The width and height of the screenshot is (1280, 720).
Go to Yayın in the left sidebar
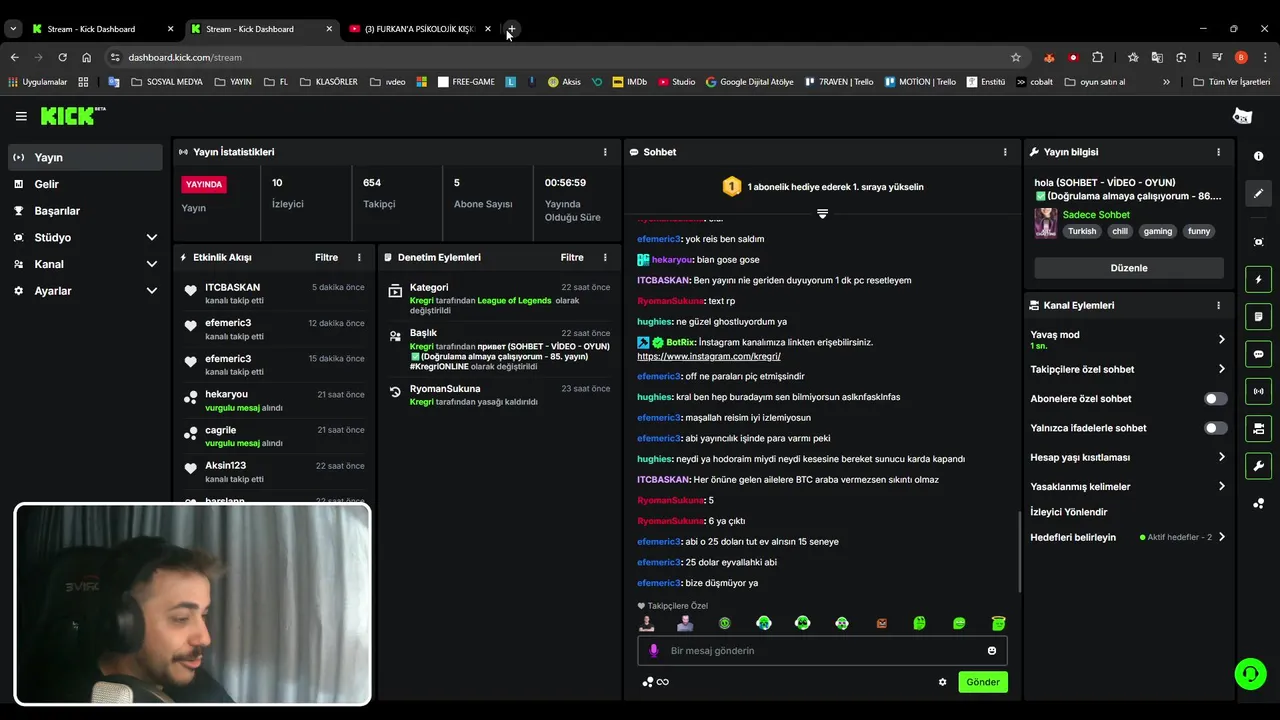coord(86,157)
